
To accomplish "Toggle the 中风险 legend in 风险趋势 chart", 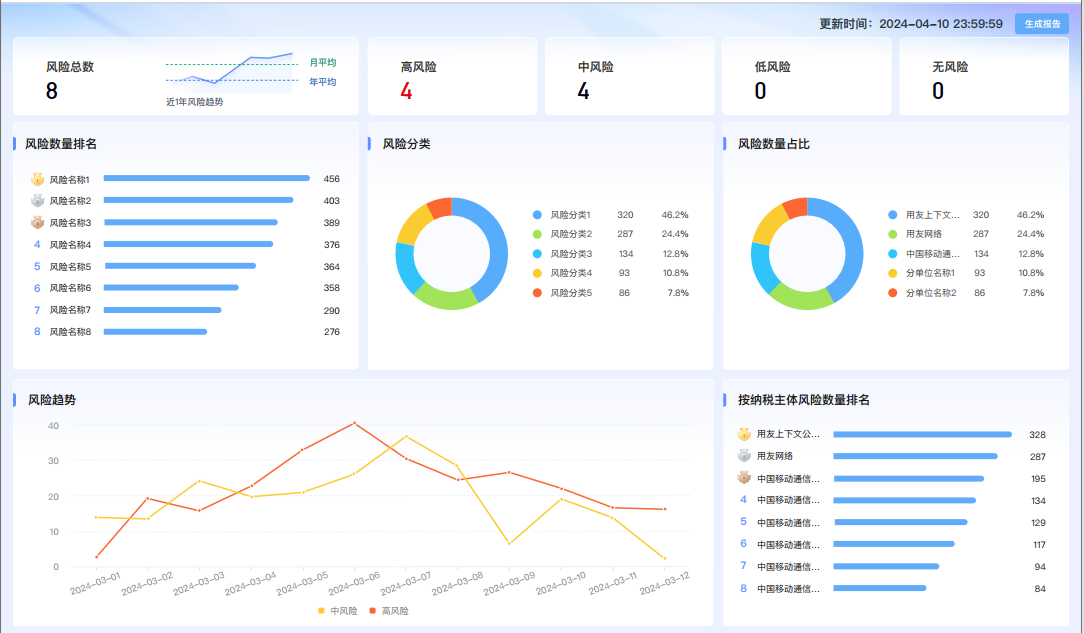I will point(337,610).
